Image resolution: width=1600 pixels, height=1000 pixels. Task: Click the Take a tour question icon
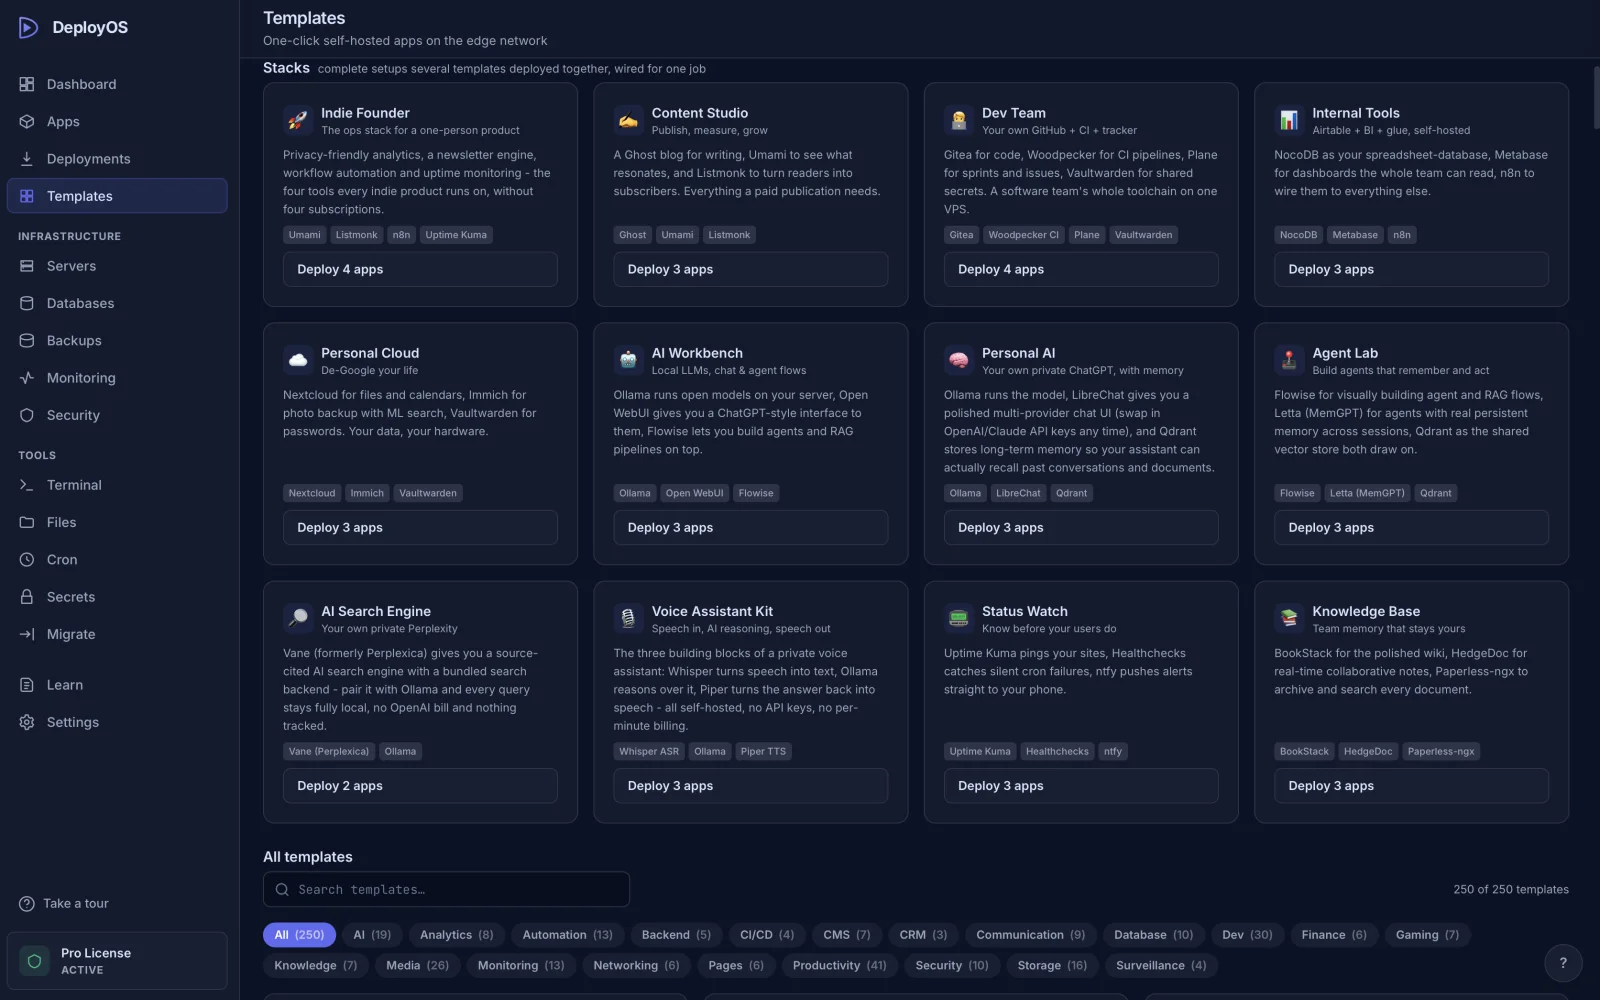pos(27,904)
